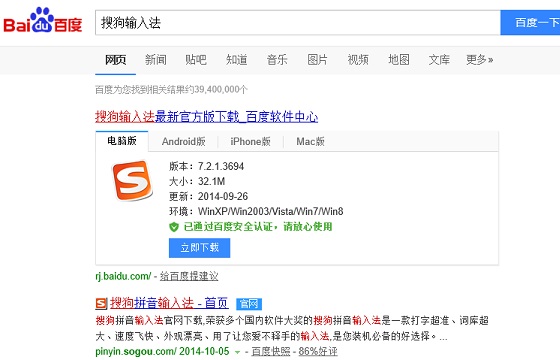This screenshot has width=560, height=360.
Task: Switch to the iPhone版 tab
Action: point(250,141)
